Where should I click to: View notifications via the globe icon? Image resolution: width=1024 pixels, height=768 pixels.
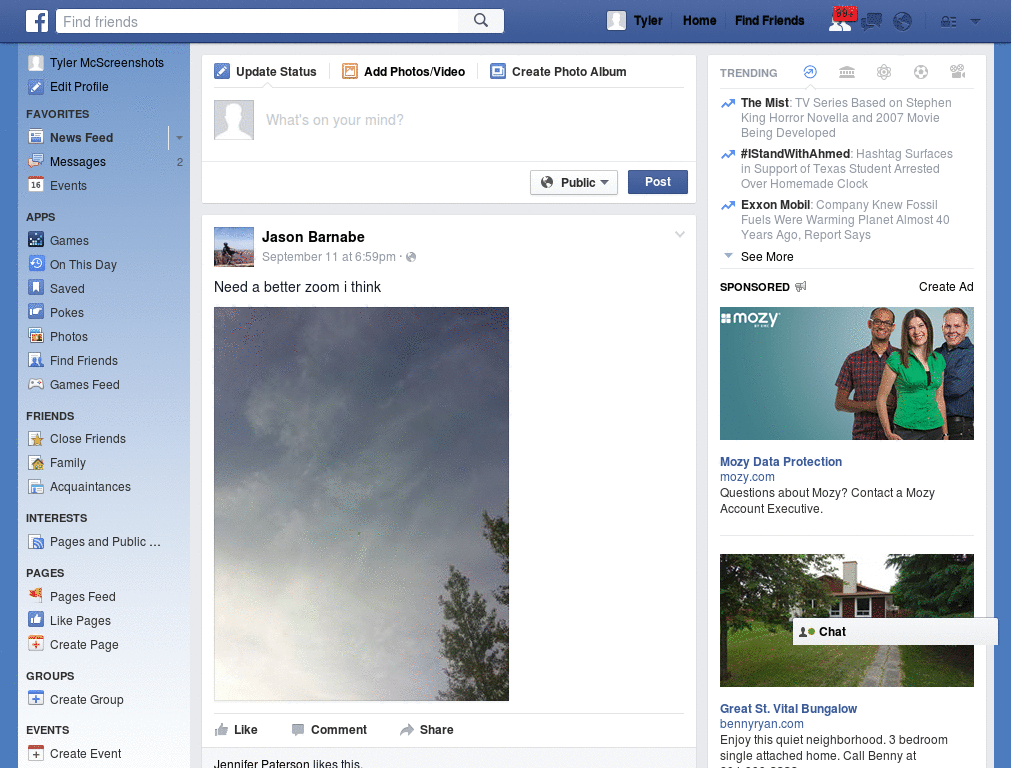(903, 20)
